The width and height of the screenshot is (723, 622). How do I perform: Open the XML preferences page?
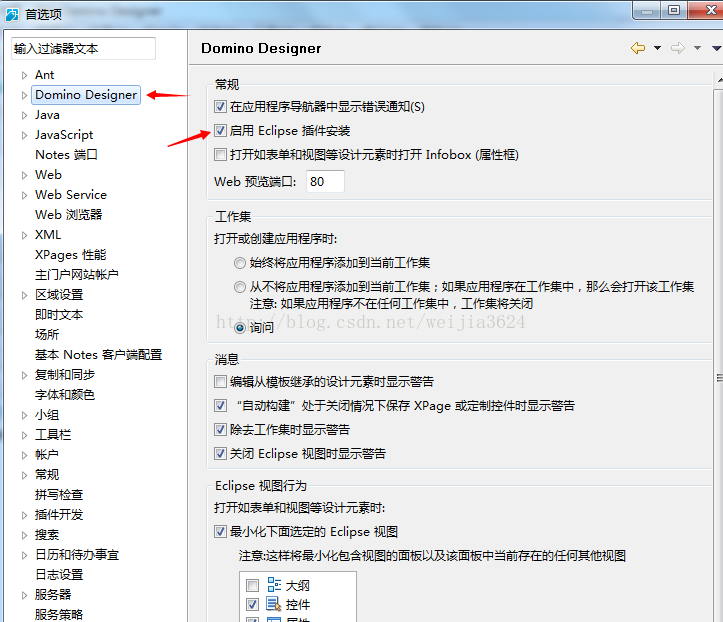(x=48, y=235)
